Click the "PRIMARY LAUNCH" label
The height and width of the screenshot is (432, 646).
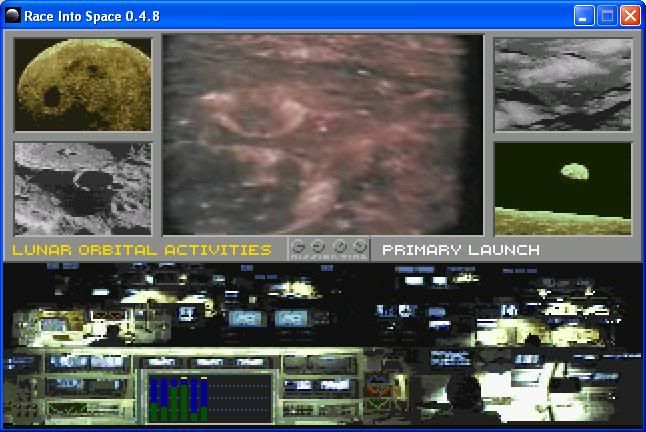pyautogui.click(x=461, y=250)
